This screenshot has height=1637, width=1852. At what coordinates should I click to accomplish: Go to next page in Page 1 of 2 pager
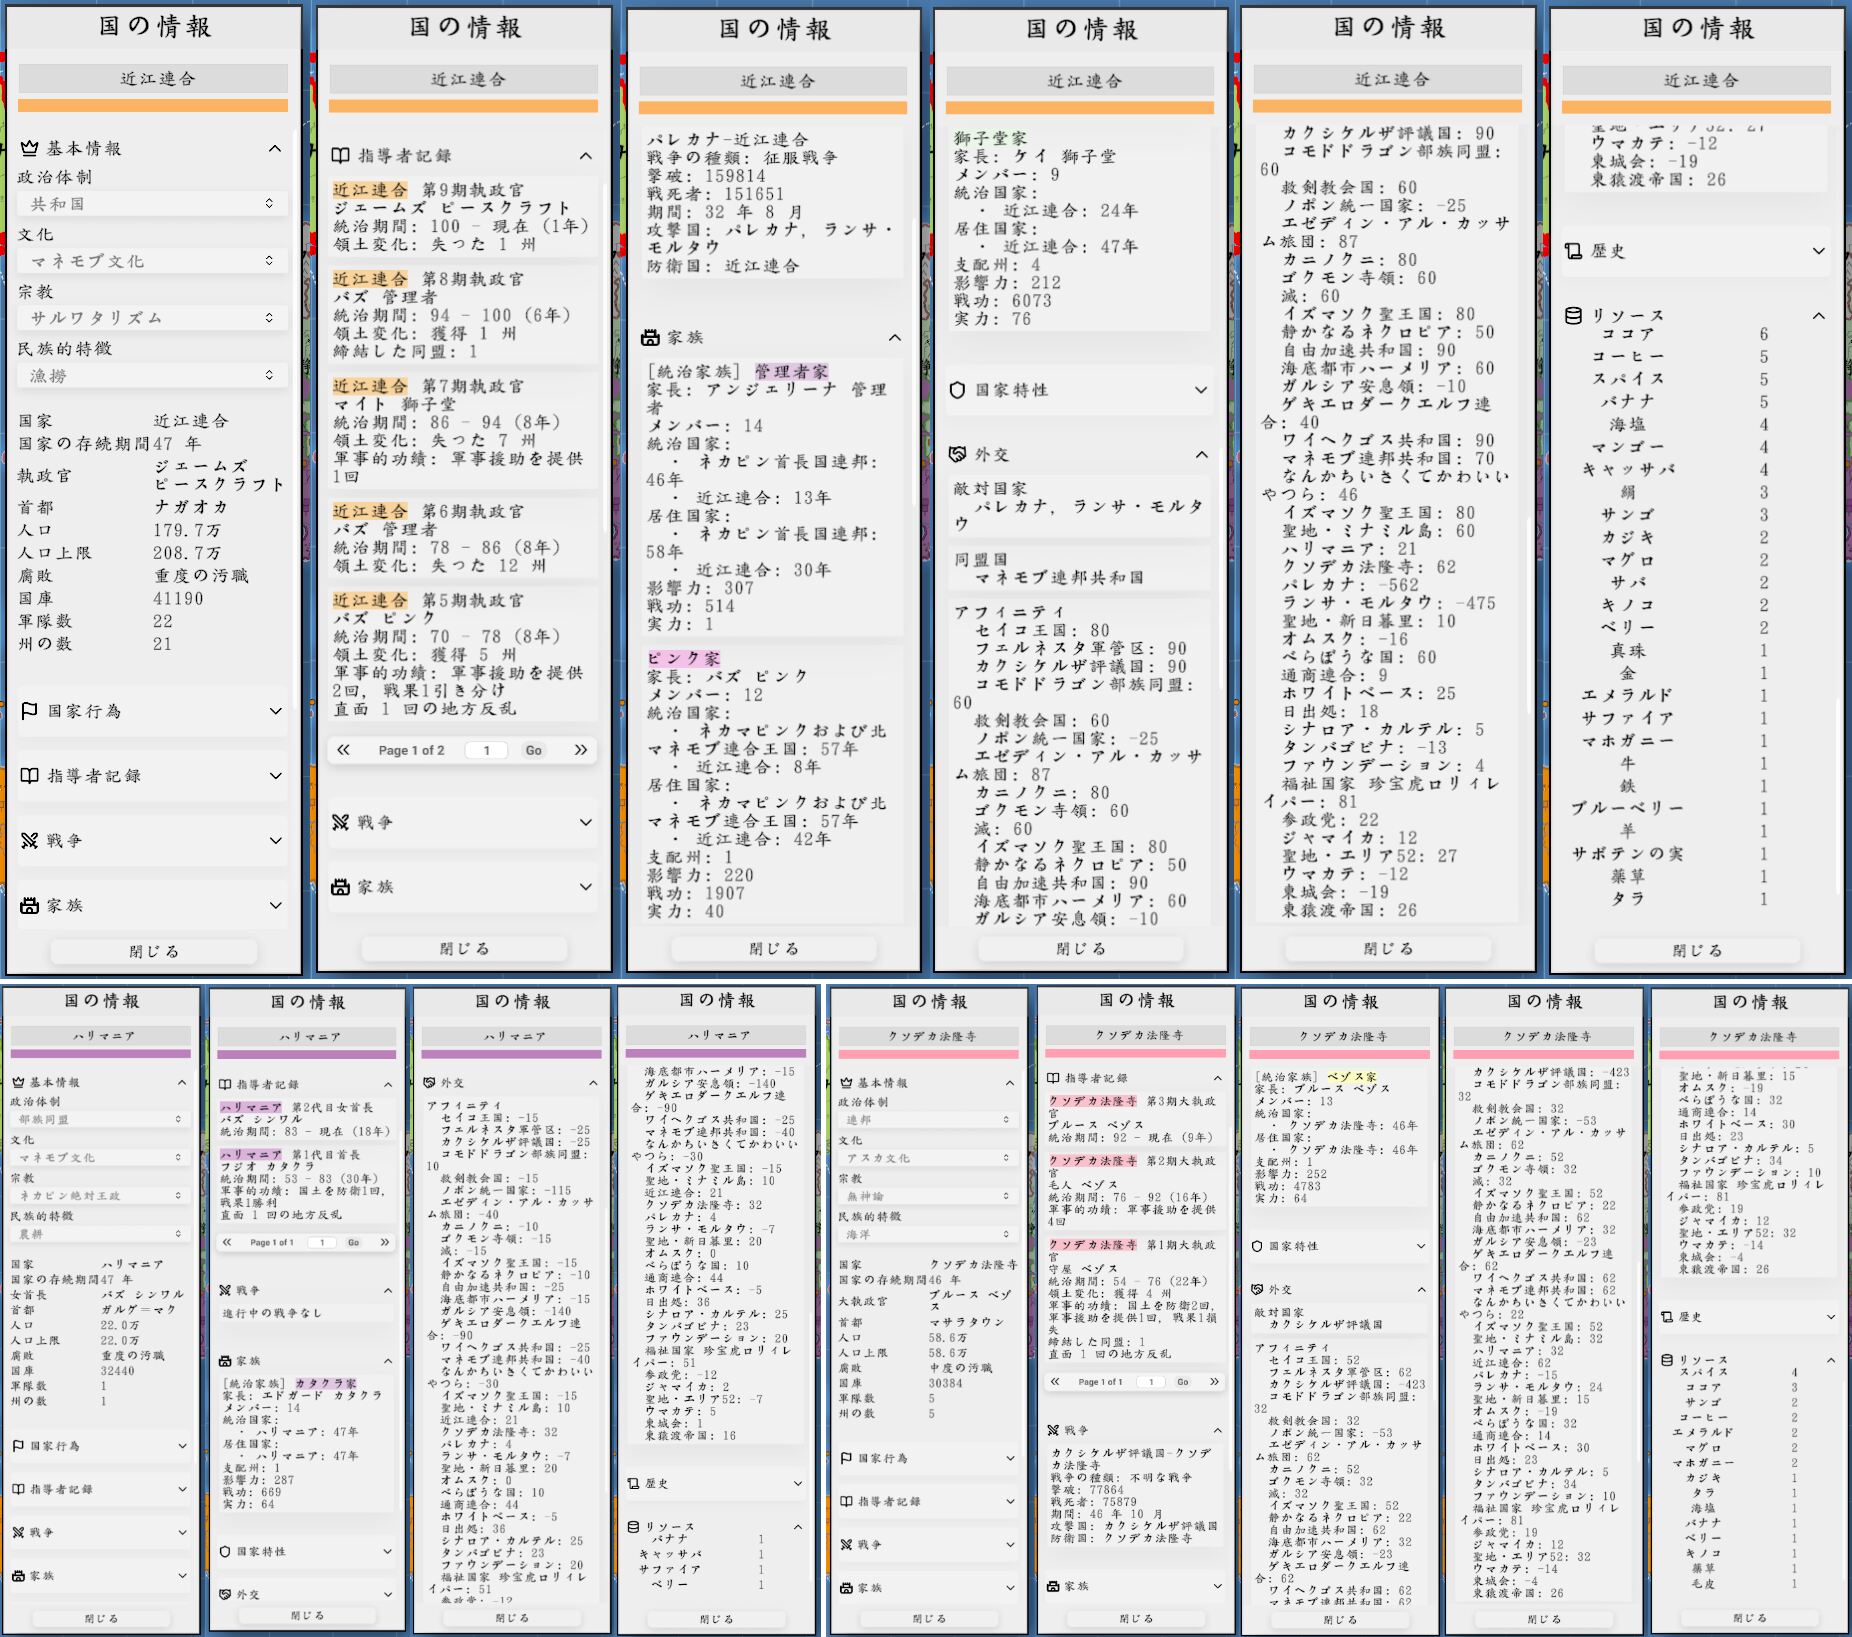(x=581, y=750)
